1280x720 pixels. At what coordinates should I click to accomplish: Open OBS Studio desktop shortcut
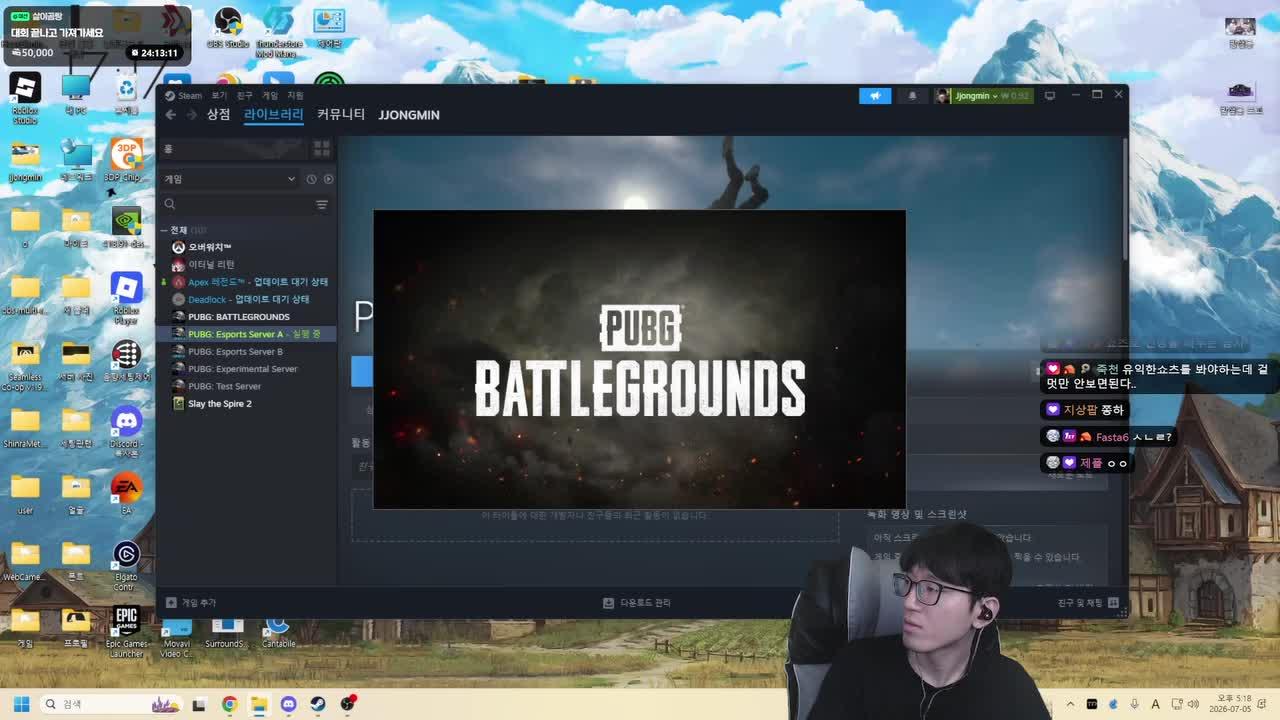228,28
